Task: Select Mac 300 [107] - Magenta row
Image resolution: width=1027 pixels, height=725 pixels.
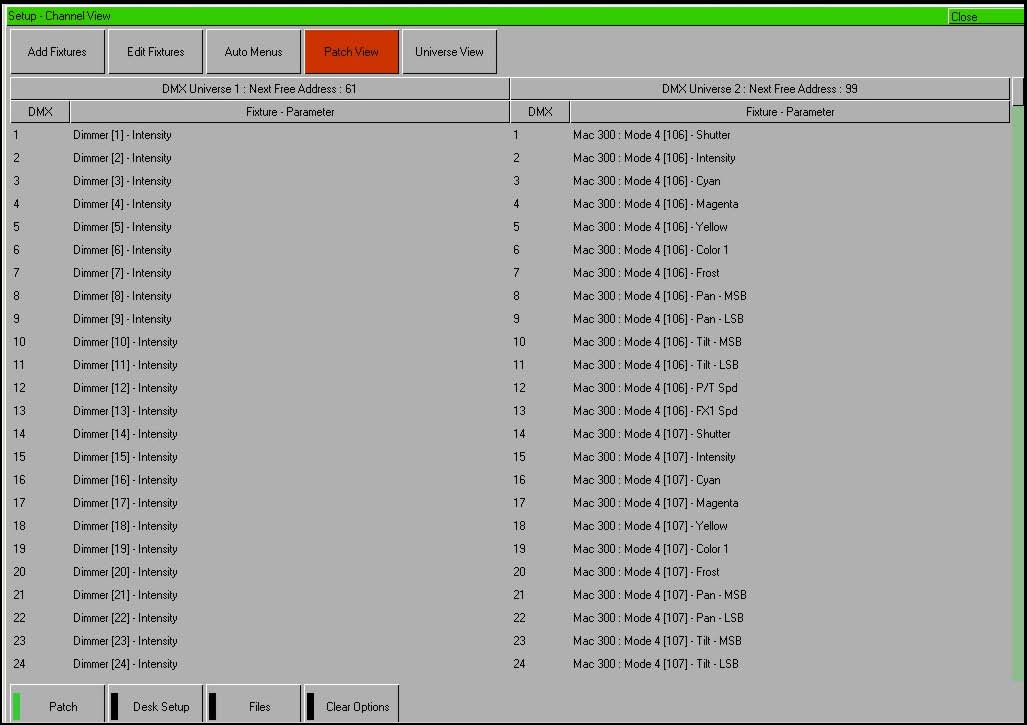Action: coord(760,503)
